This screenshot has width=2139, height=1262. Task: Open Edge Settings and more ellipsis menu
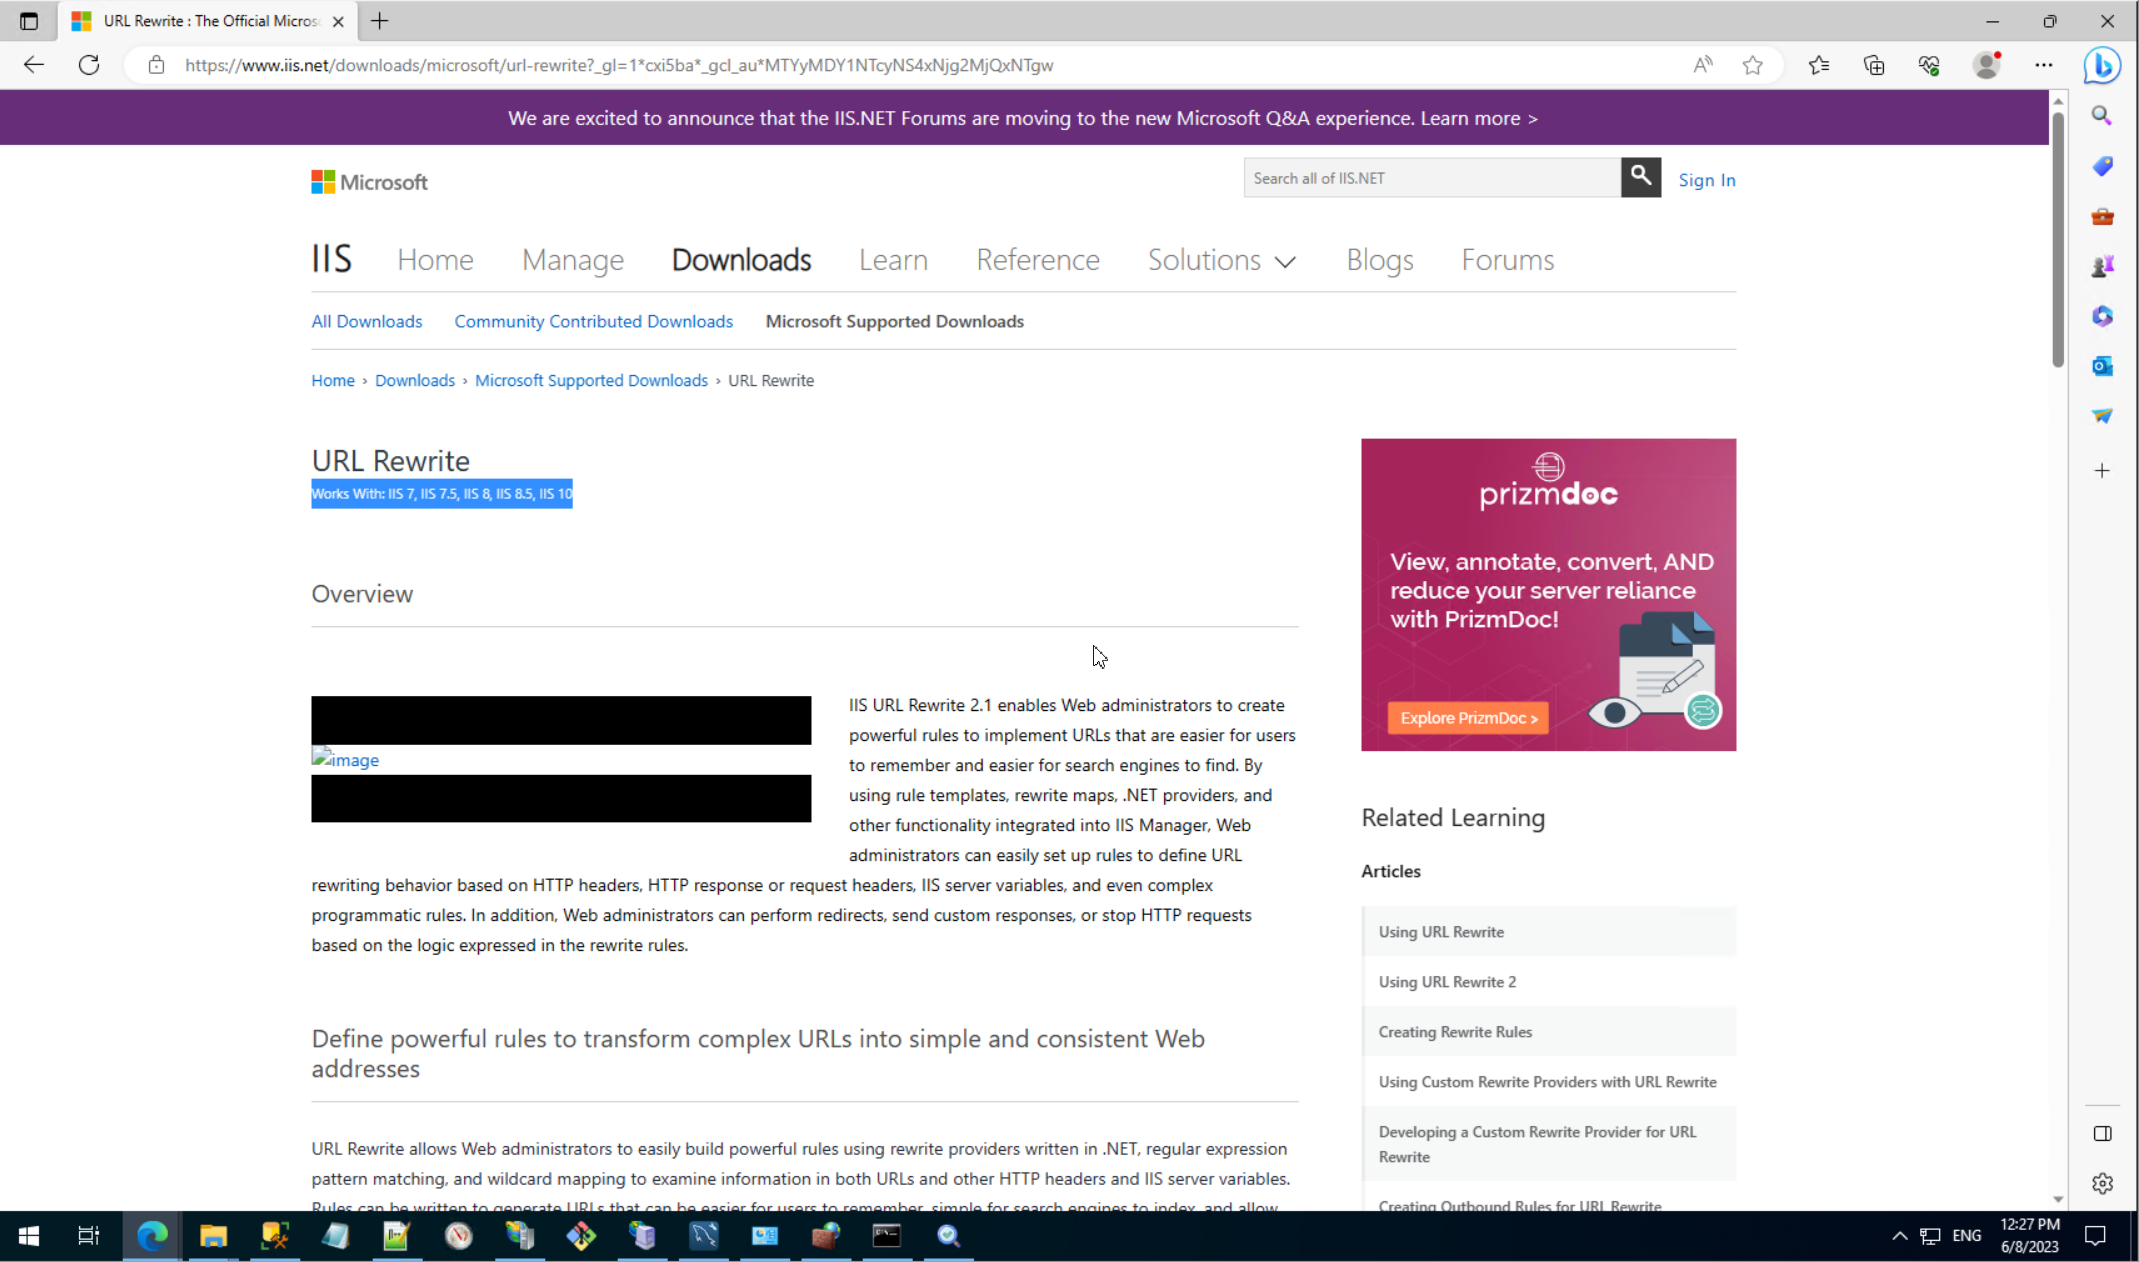pyautogui.click(x=2043, y=65)
